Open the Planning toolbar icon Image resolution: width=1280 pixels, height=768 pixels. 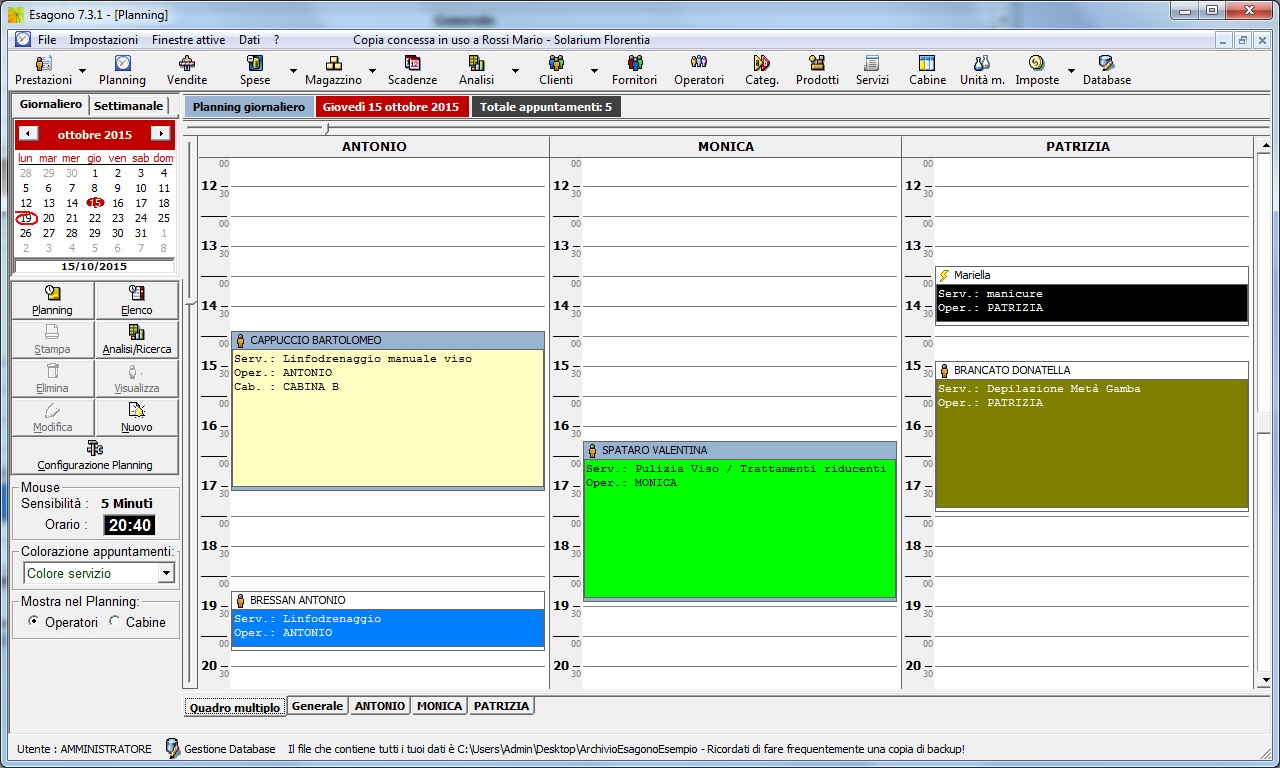coord(122,70)
